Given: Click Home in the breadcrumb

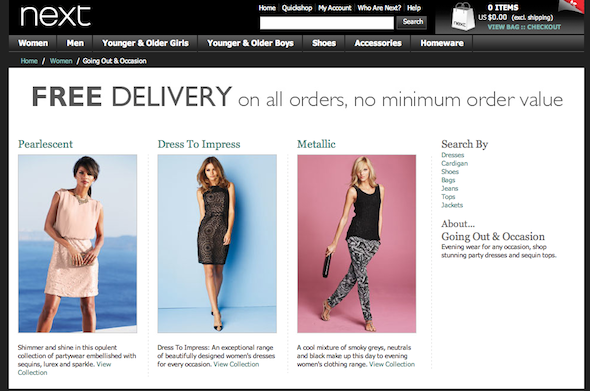Looking at the screenshot, I should (29, 61).
